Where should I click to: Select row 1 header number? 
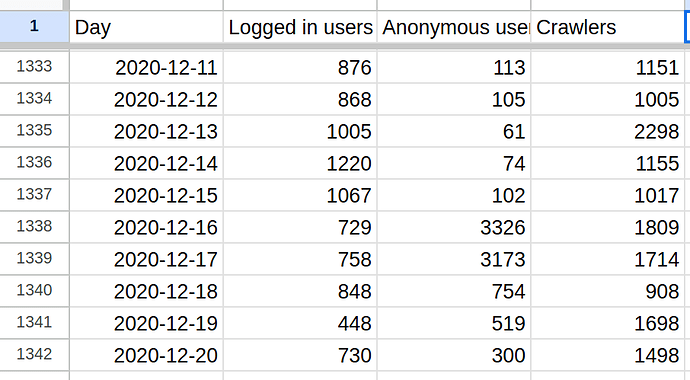click(x=34, y=26)
